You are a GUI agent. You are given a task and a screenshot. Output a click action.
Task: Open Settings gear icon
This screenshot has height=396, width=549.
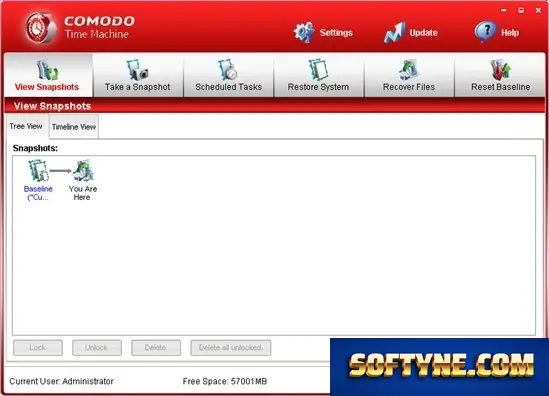tap(304, 33)
